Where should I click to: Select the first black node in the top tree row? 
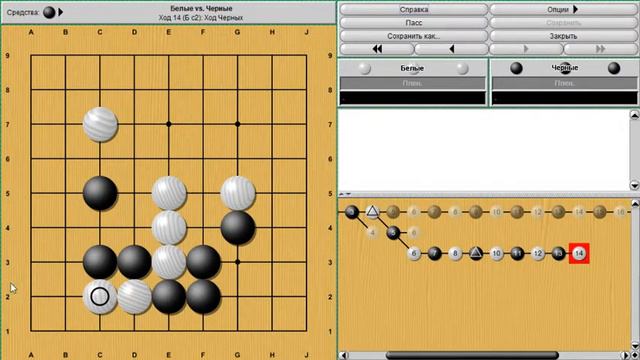point(352,212)
